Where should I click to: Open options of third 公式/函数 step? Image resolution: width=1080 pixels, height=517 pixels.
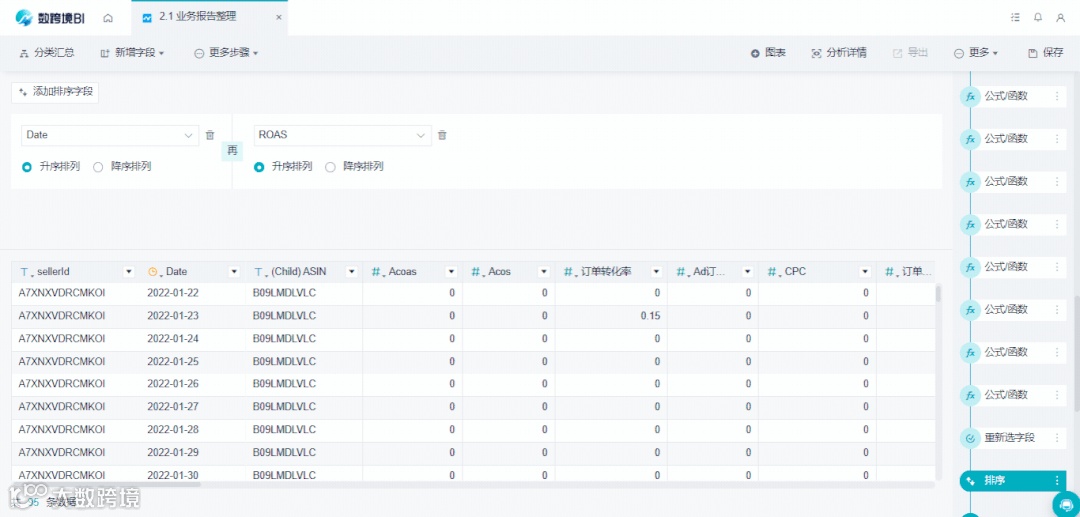pos(1057,182)
